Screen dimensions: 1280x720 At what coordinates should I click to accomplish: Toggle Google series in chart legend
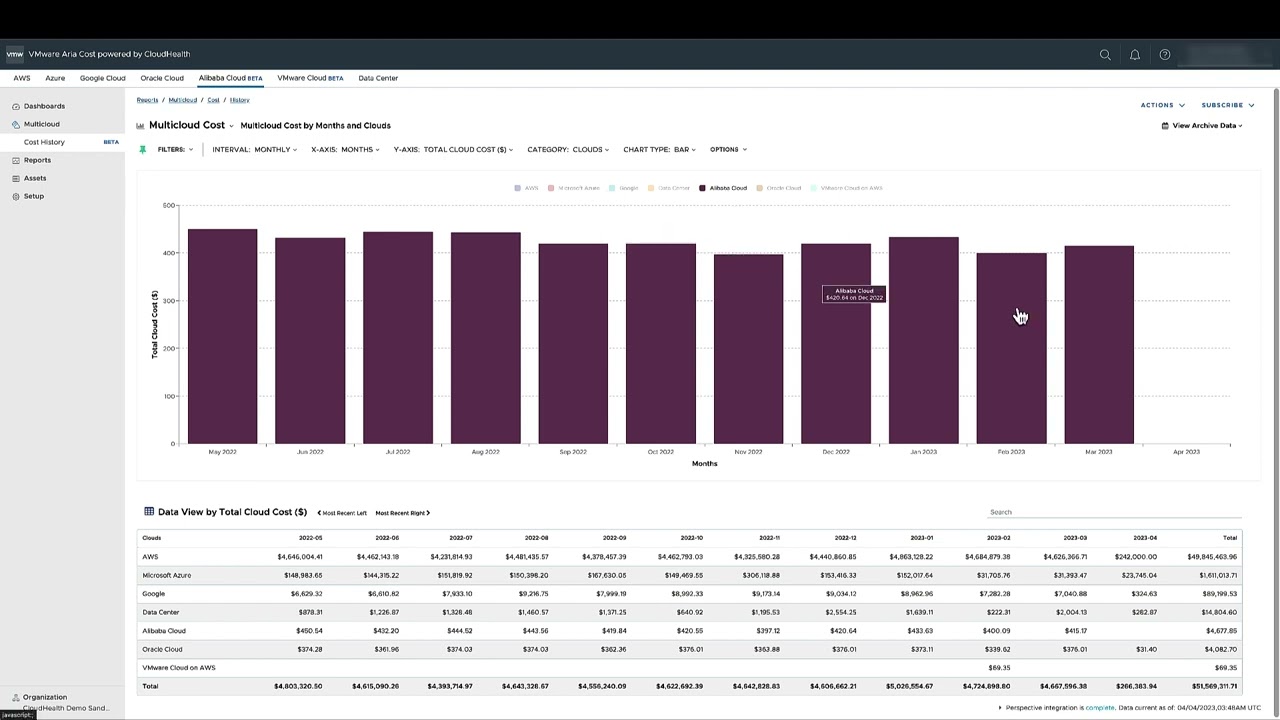click(x=623, y=188)
